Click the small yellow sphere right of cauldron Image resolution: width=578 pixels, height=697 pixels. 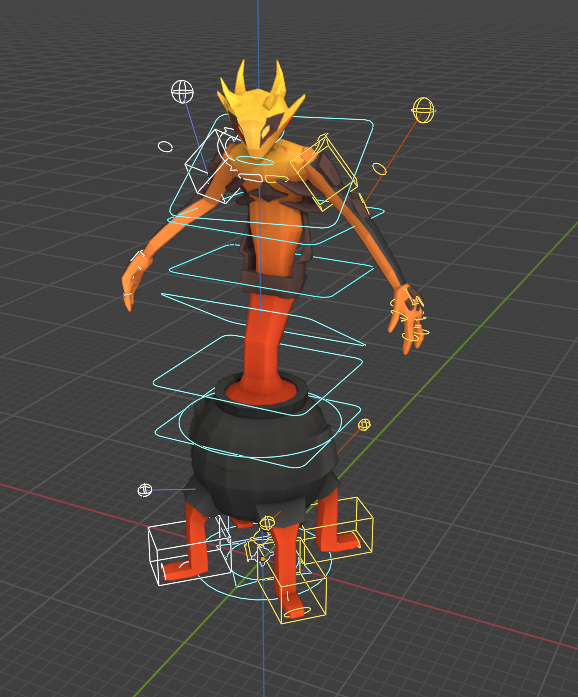tap(364, 425)
